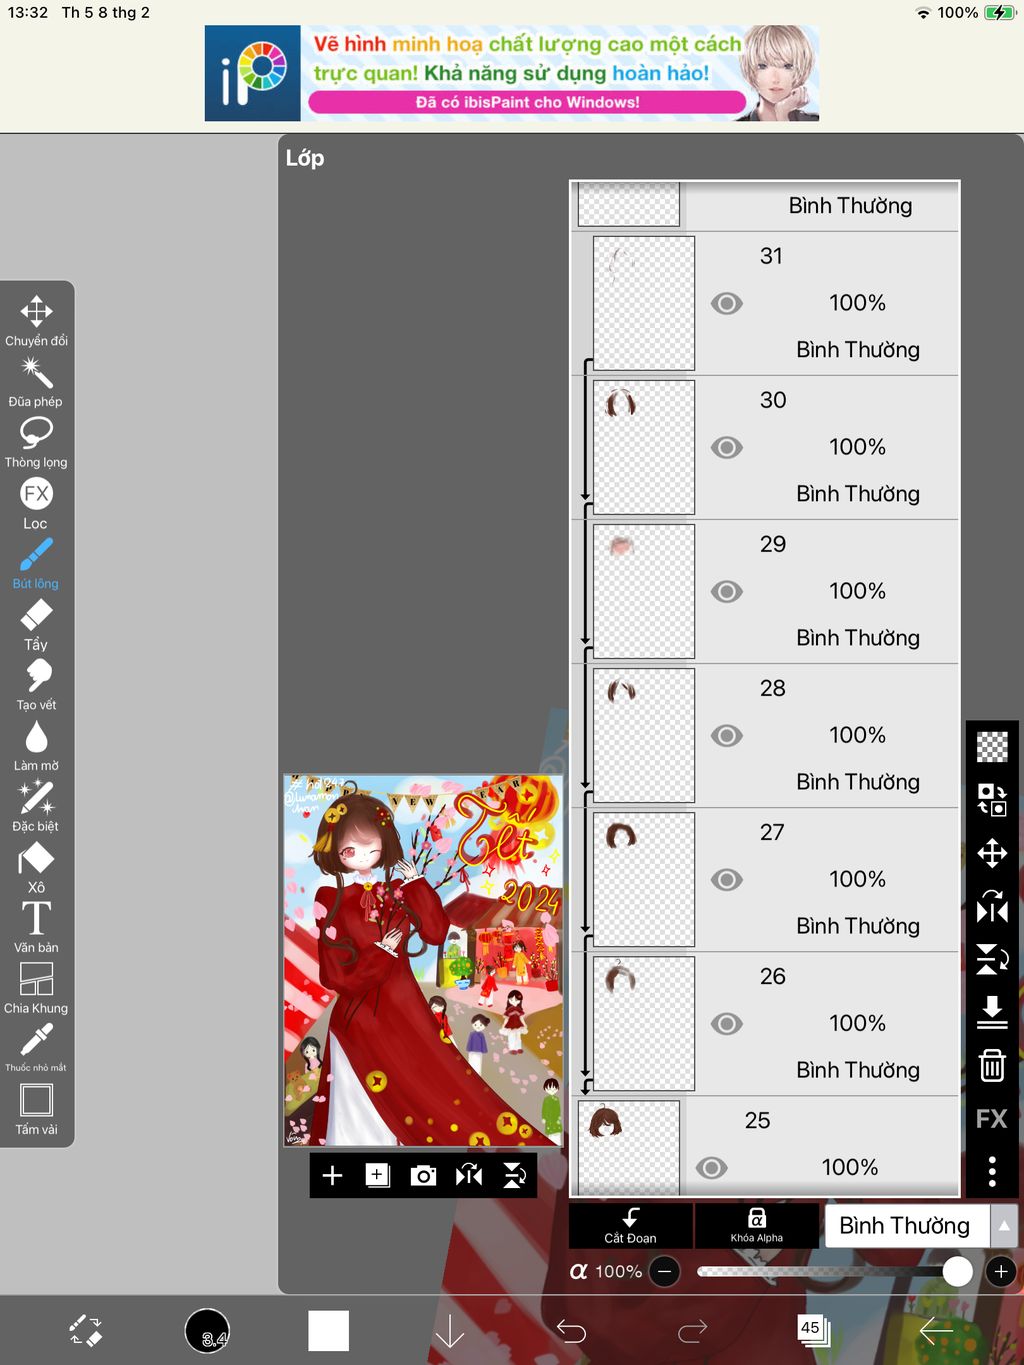Toggle visibility of layer 26
The width and height of the screenshot is (1024, 1365).
click(x=727, y=1023)
